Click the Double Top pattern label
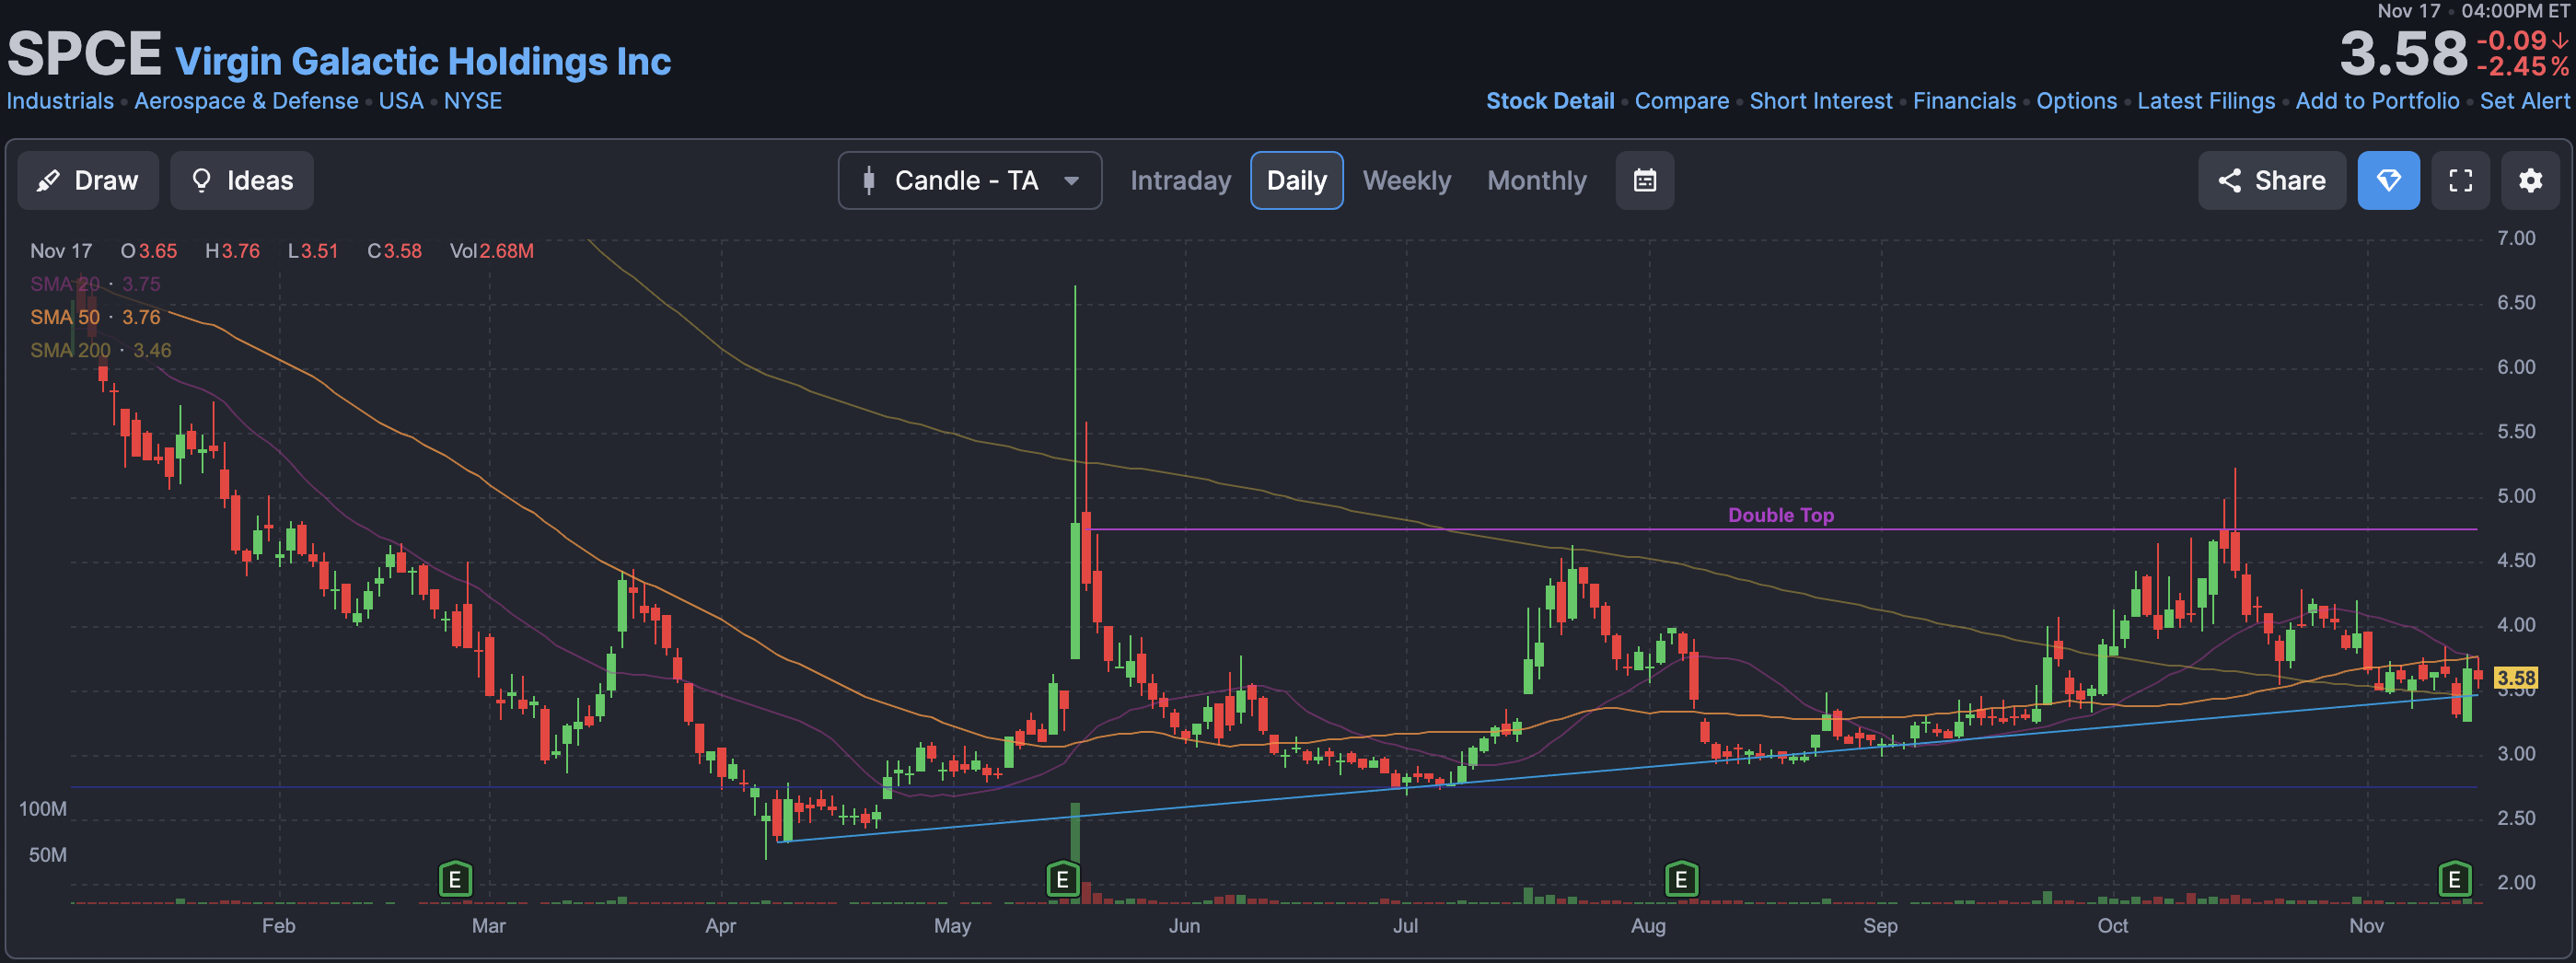 (x=1781, y=515)
